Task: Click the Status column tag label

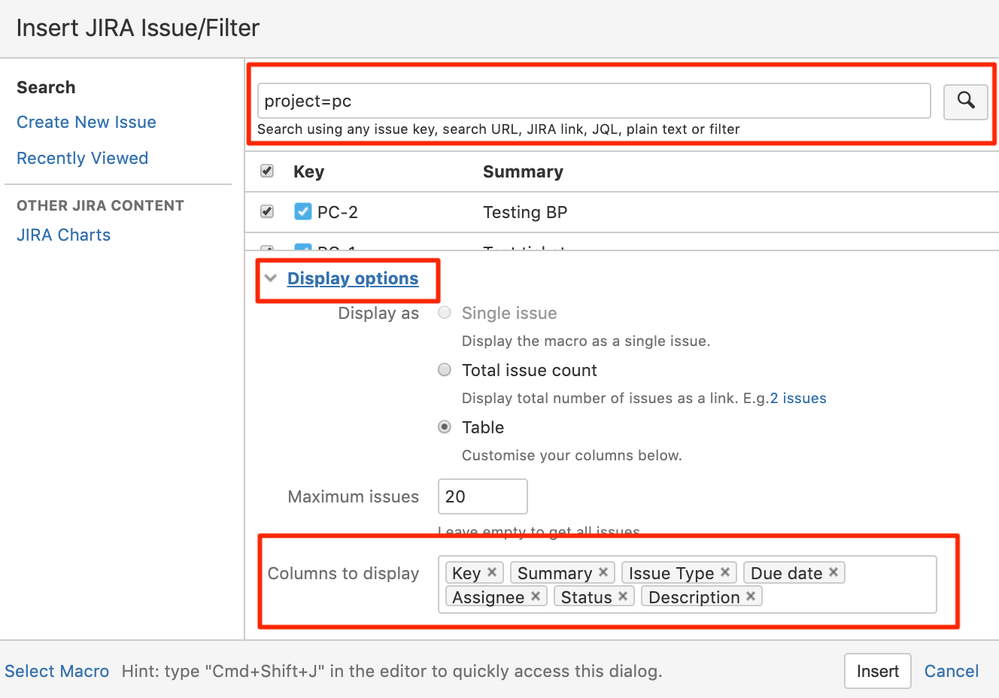Action: pos(586,597)
